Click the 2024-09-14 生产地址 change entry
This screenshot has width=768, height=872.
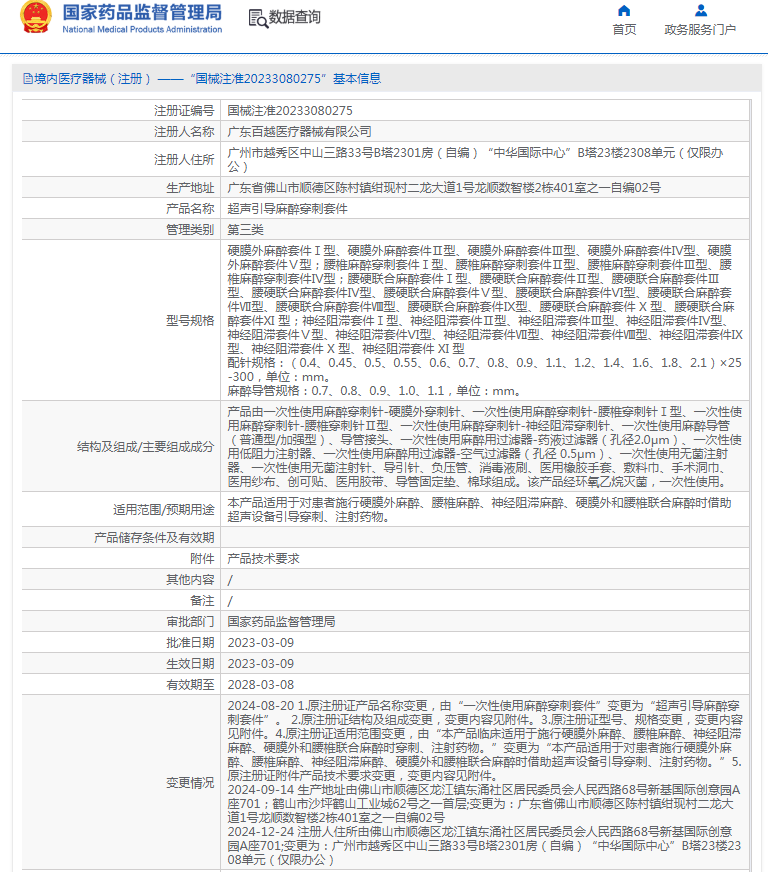(x=484, y=804)
